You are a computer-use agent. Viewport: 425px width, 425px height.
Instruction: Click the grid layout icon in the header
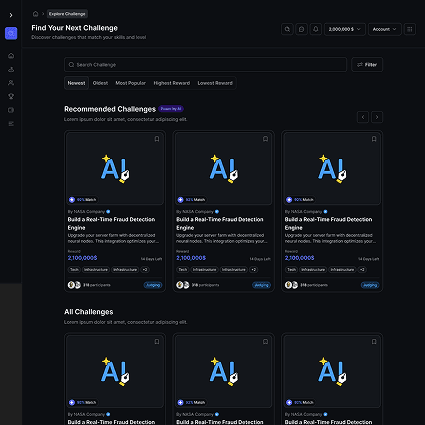(410, 29)
